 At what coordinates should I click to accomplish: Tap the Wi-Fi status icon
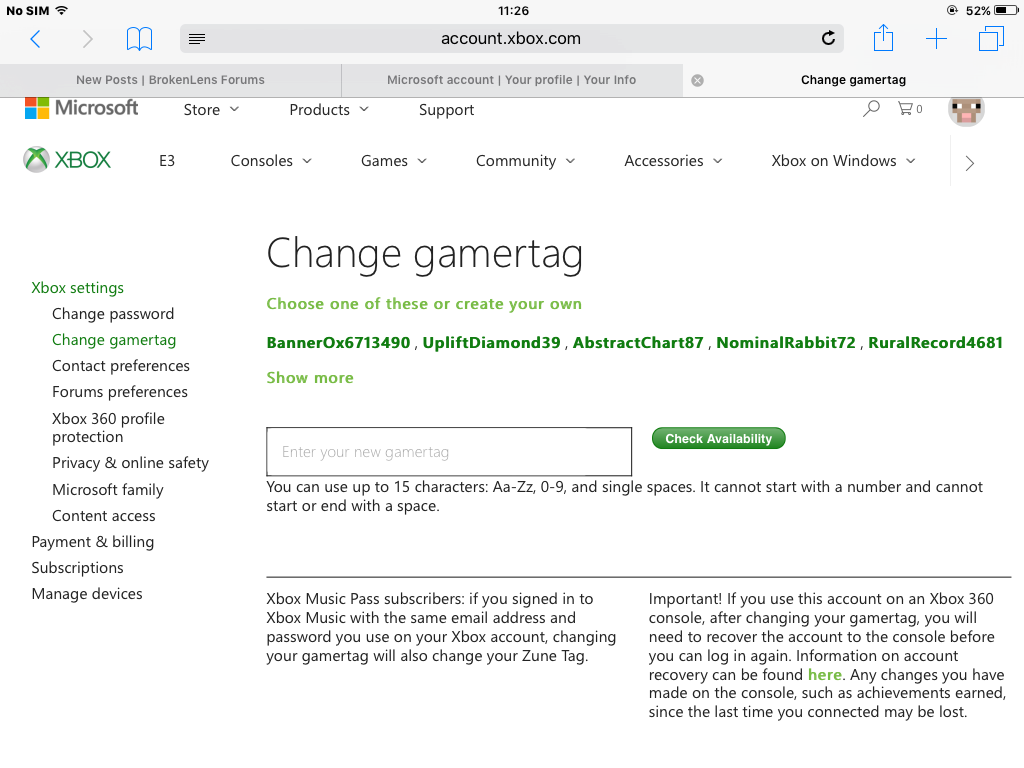(x=62, y=10)
